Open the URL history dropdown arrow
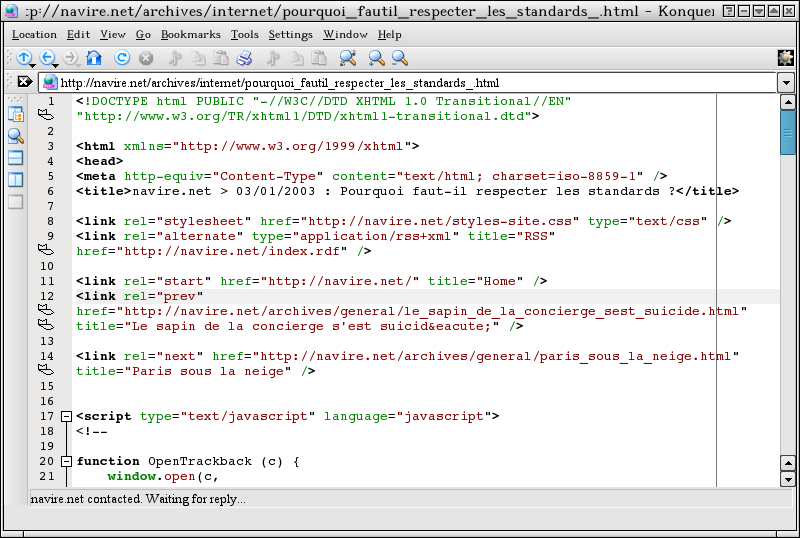The width and height of the screenshot is (800, 538). [786, 83]
